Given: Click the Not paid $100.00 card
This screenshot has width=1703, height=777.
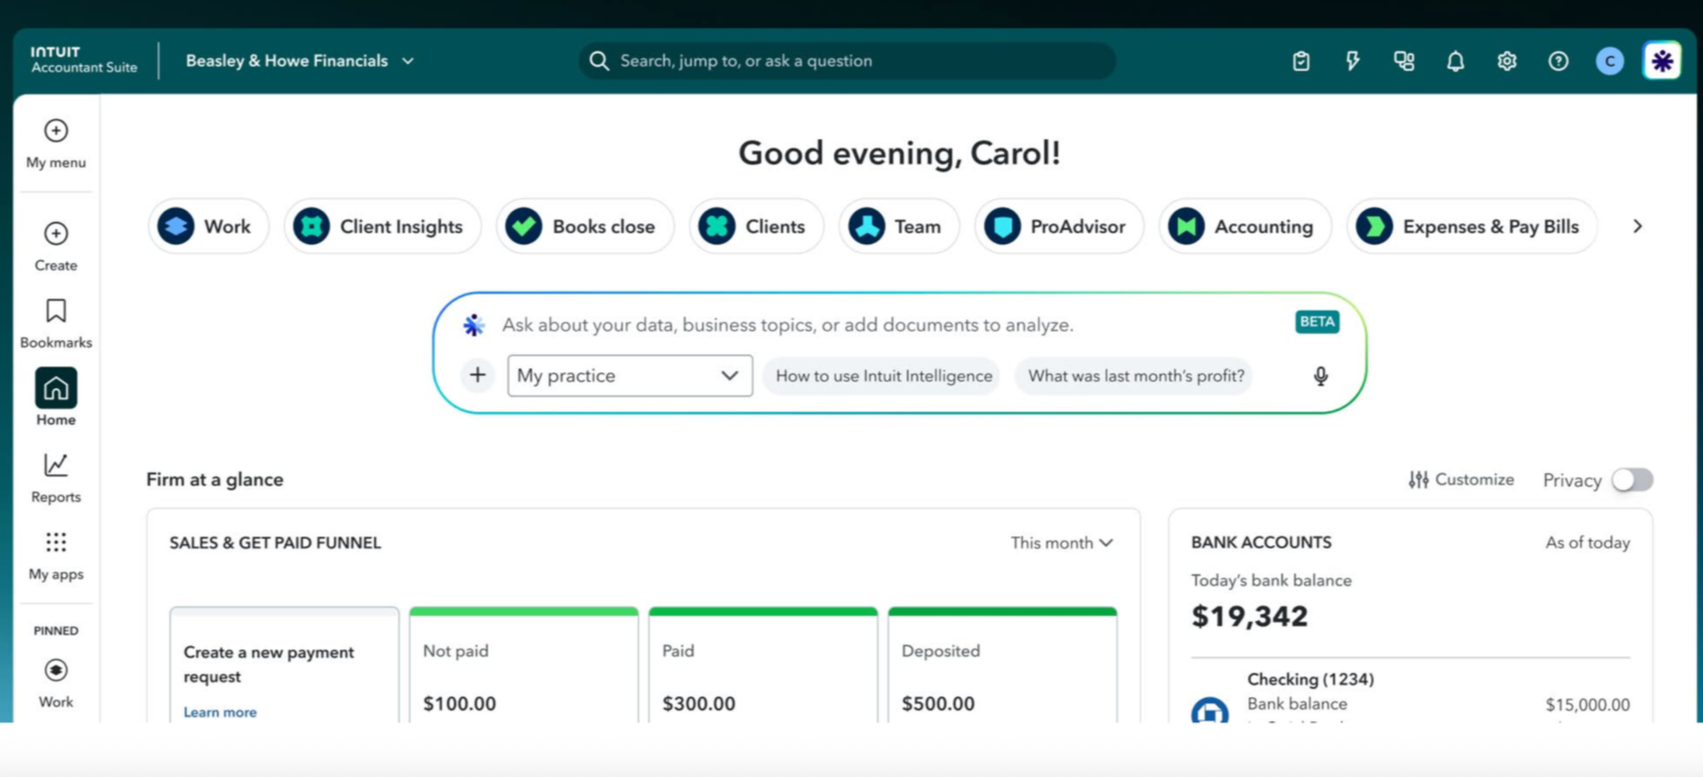Looking at the screenshot, I should coord(524,665).
